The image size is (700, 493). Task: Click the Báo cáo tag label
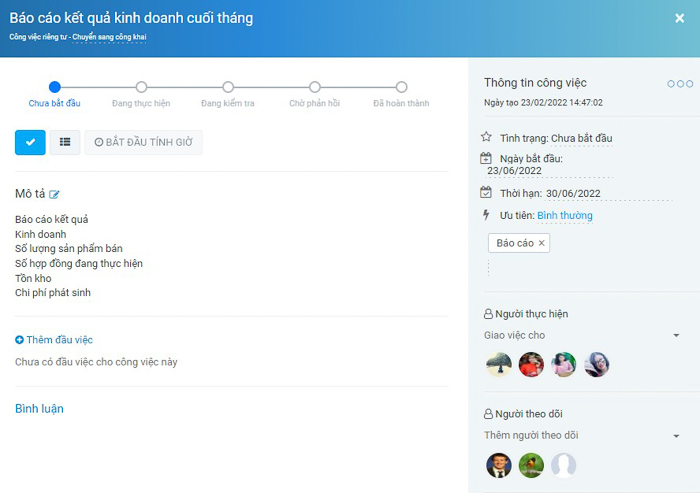(515, 243)
